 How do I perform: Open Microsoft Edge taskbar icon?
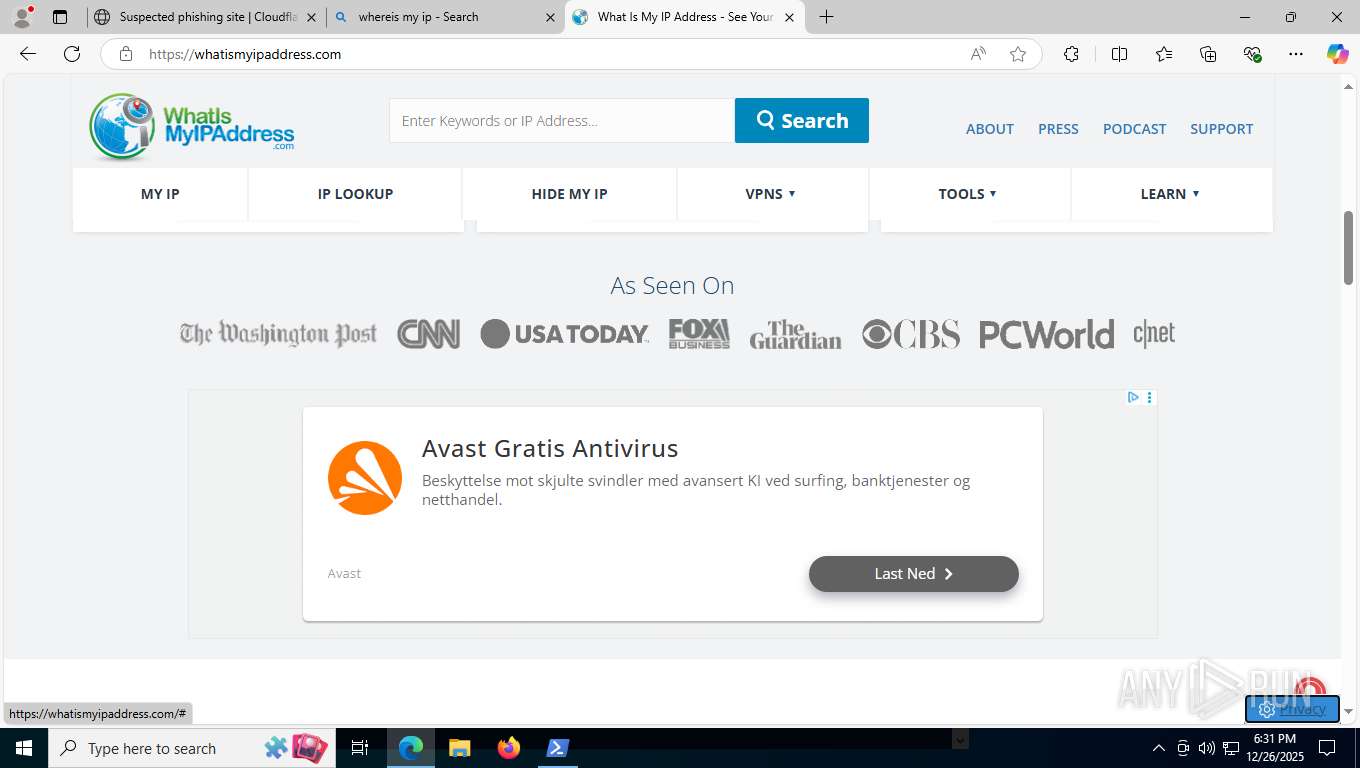411,748
